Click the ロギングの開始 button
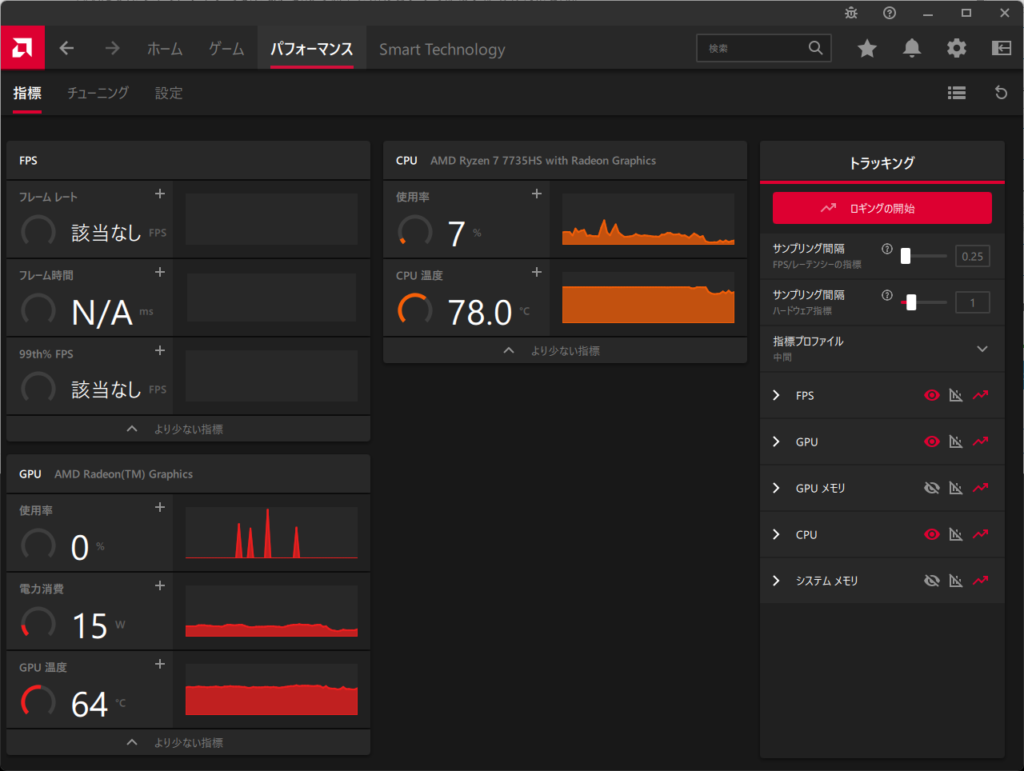Screen dimensions: 1024x771 [881, 208]
